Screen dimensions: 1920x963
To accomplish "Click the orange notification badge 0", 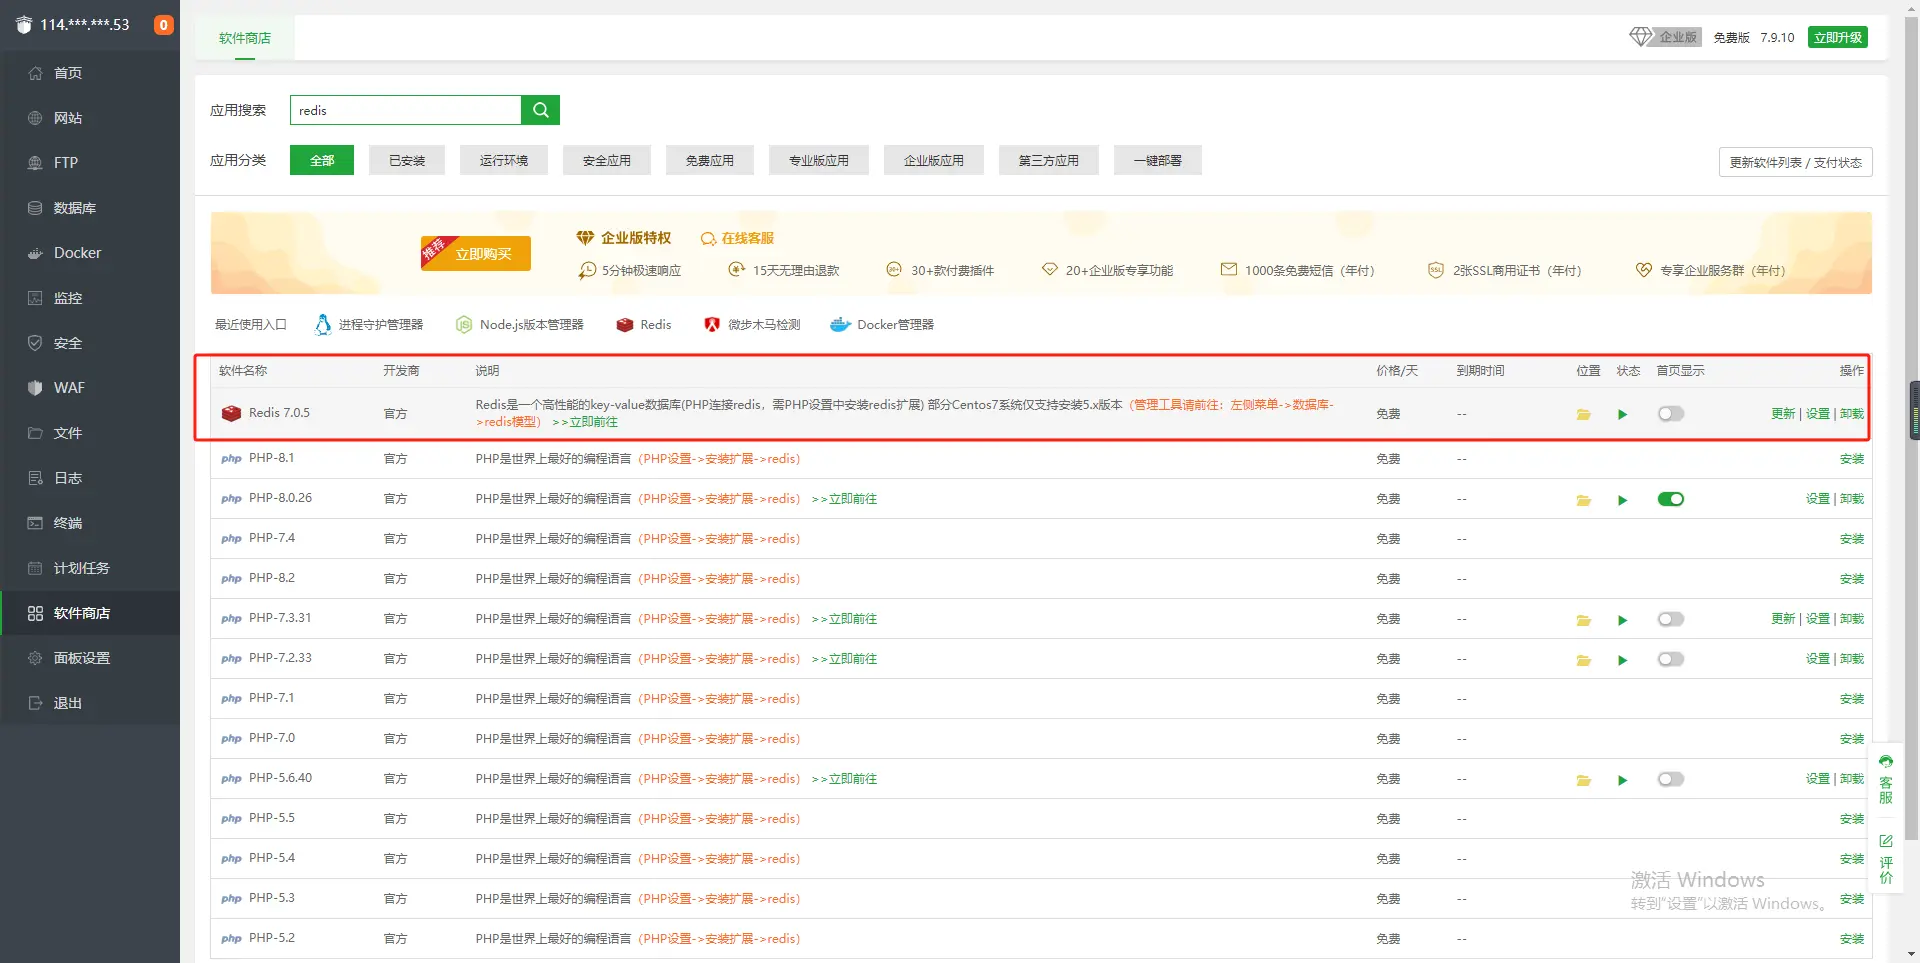I will coord(163,25).
